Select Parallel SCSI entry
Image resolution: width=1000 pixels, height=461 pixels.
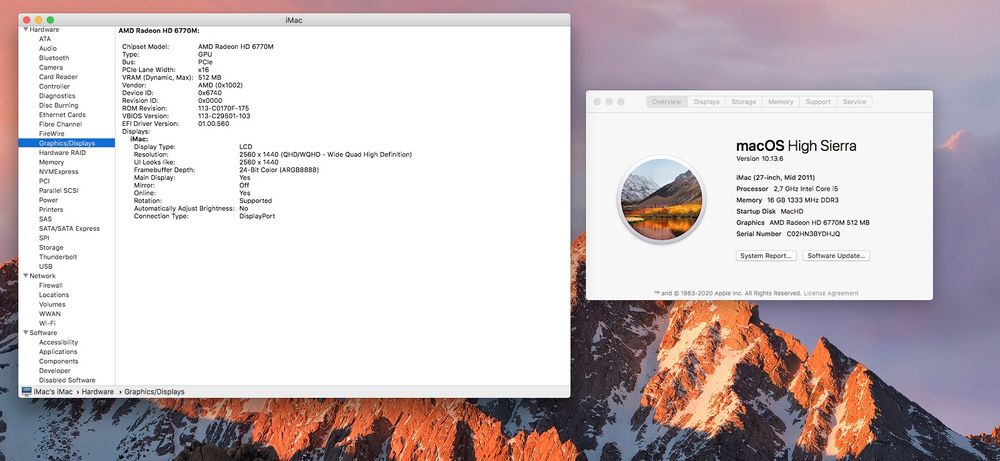(x=59, y=191)
